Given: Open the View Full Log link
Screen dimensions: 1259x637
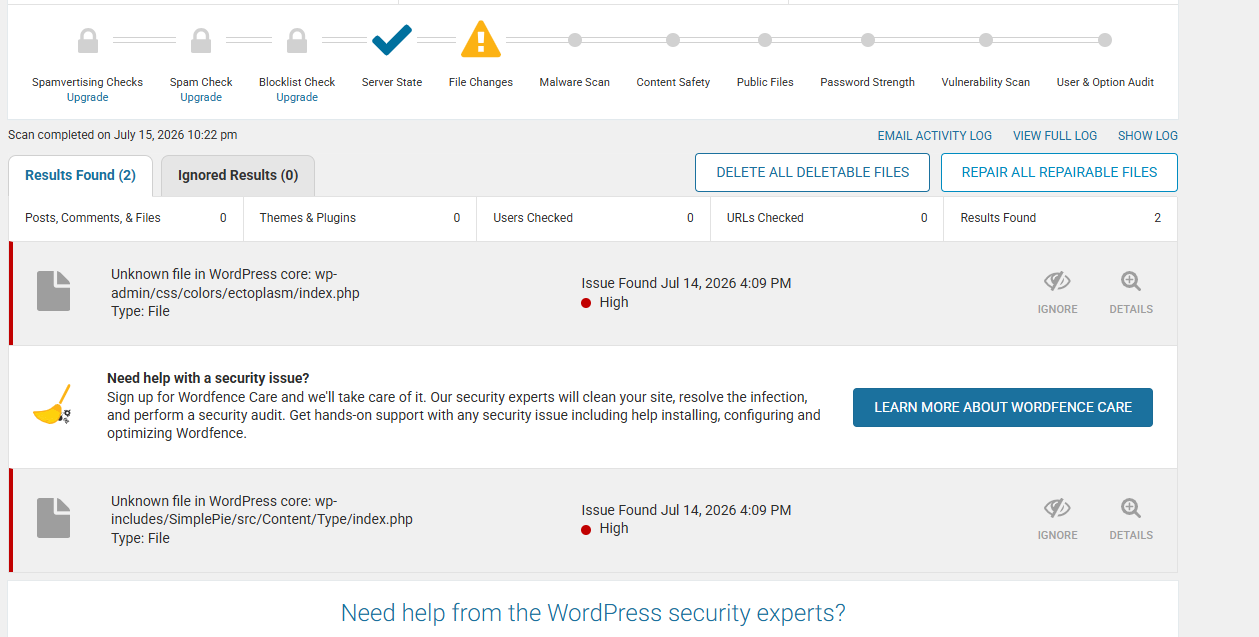Looking at the screenshot, I should 1055,136.
